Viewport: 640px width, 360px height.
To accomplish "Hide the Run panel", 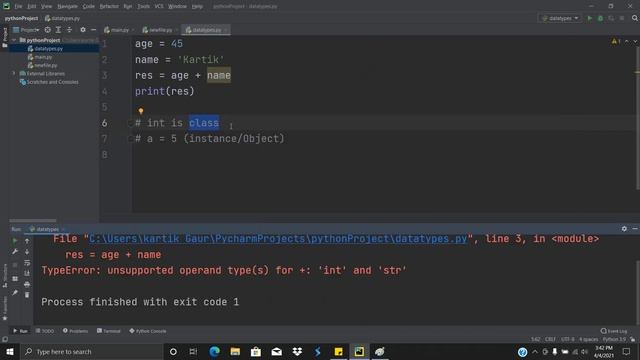I will tap(635, 229).
